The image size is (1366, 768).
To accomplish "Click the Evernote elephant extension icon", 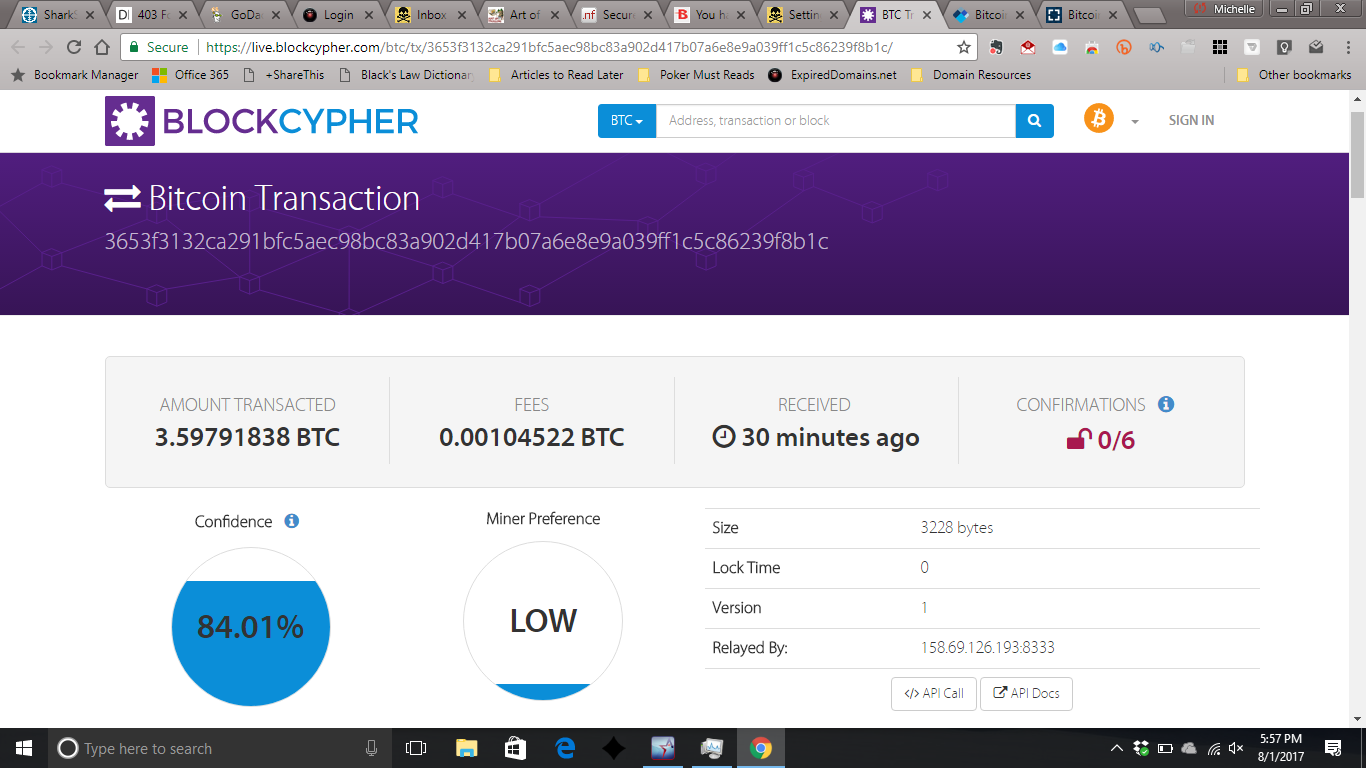I will (996, 47).
